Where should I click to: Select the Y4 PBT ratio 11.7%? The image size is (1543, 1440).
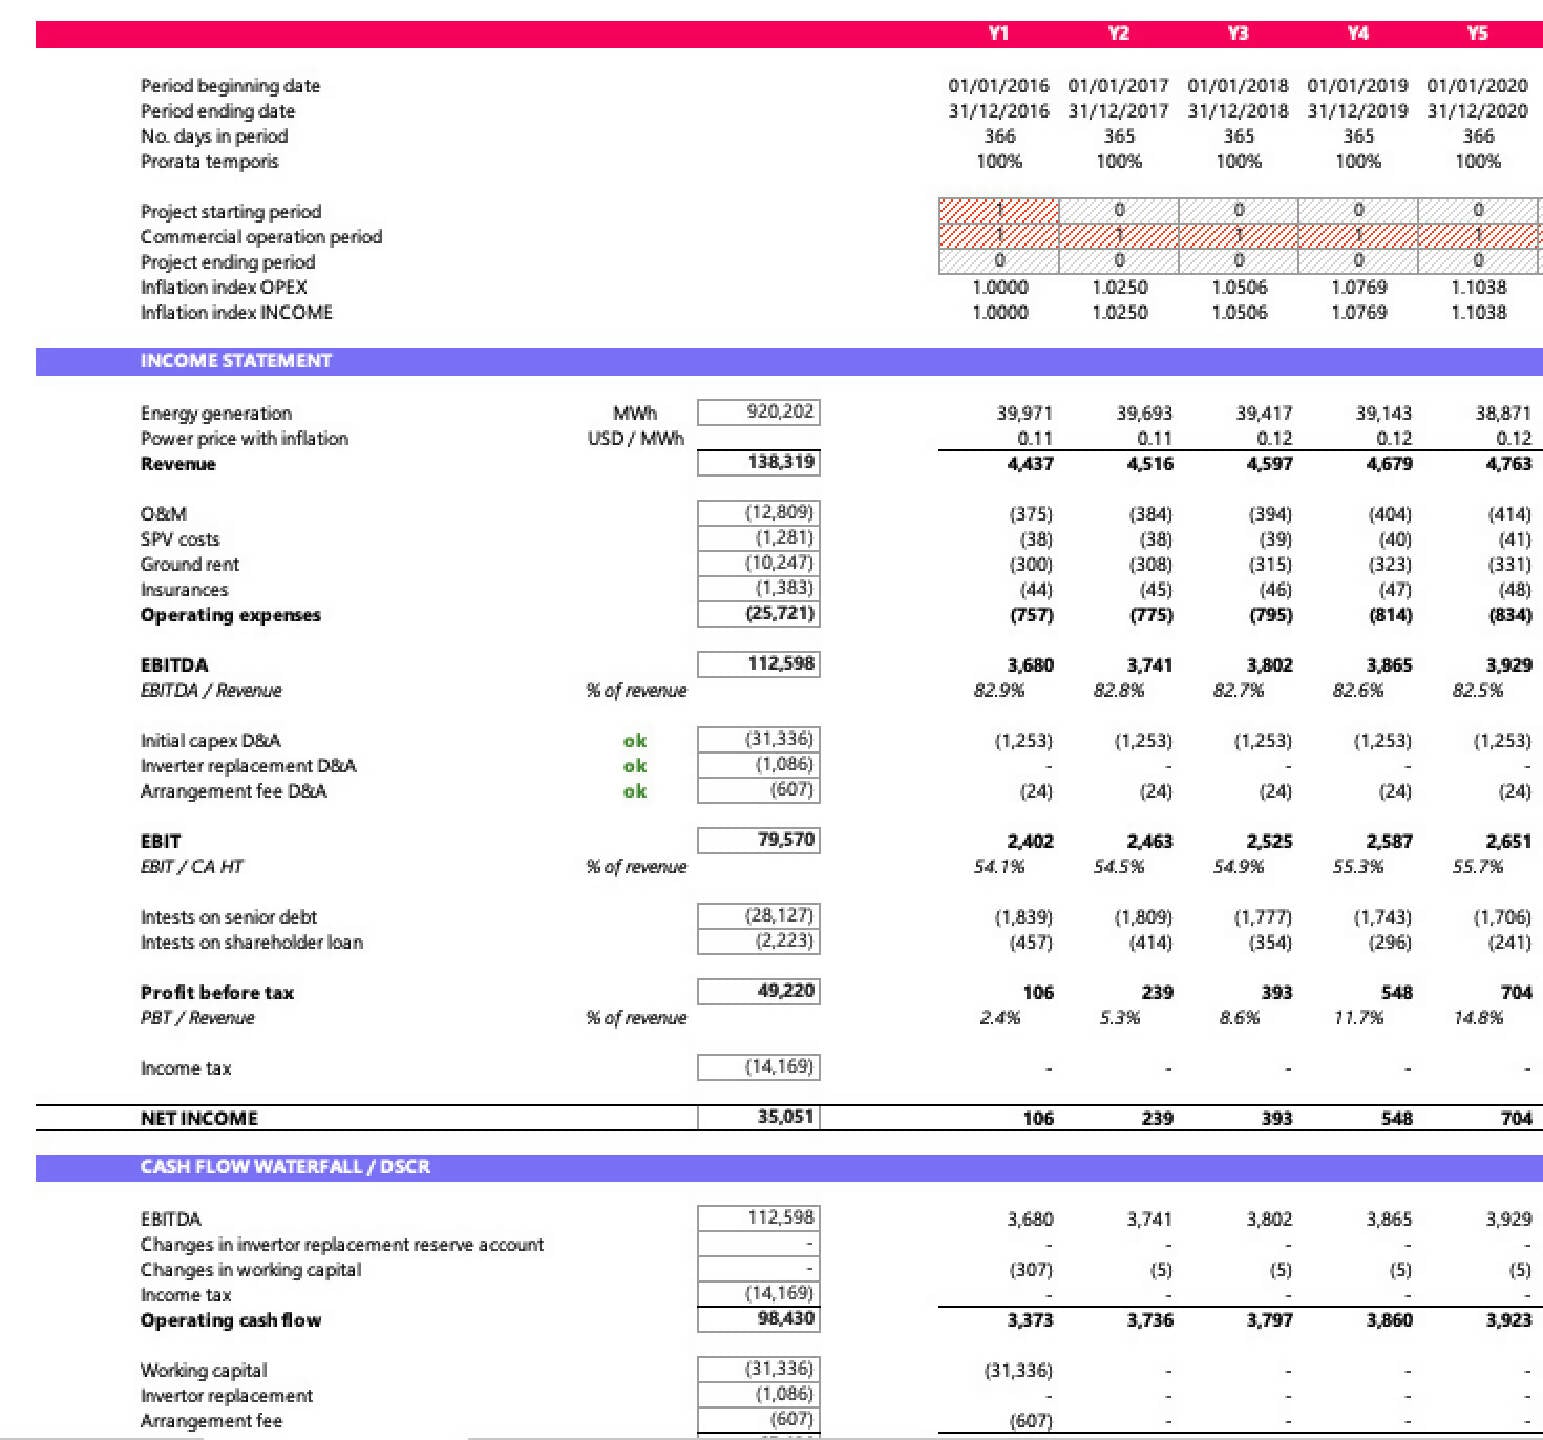pyautogui.click(x=1358, y=1017)
